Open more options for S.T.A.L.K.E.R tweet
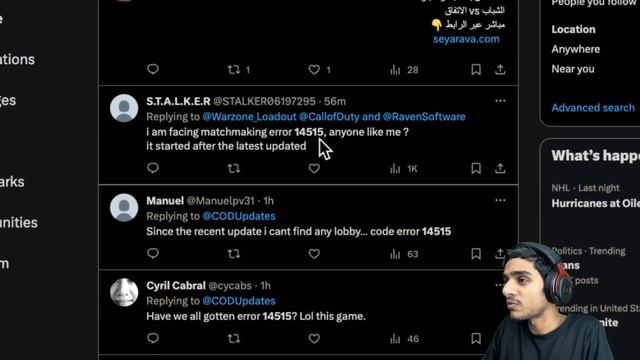This screenshot has height=360, width=640. pyautogui.click(x=500, y=101)
